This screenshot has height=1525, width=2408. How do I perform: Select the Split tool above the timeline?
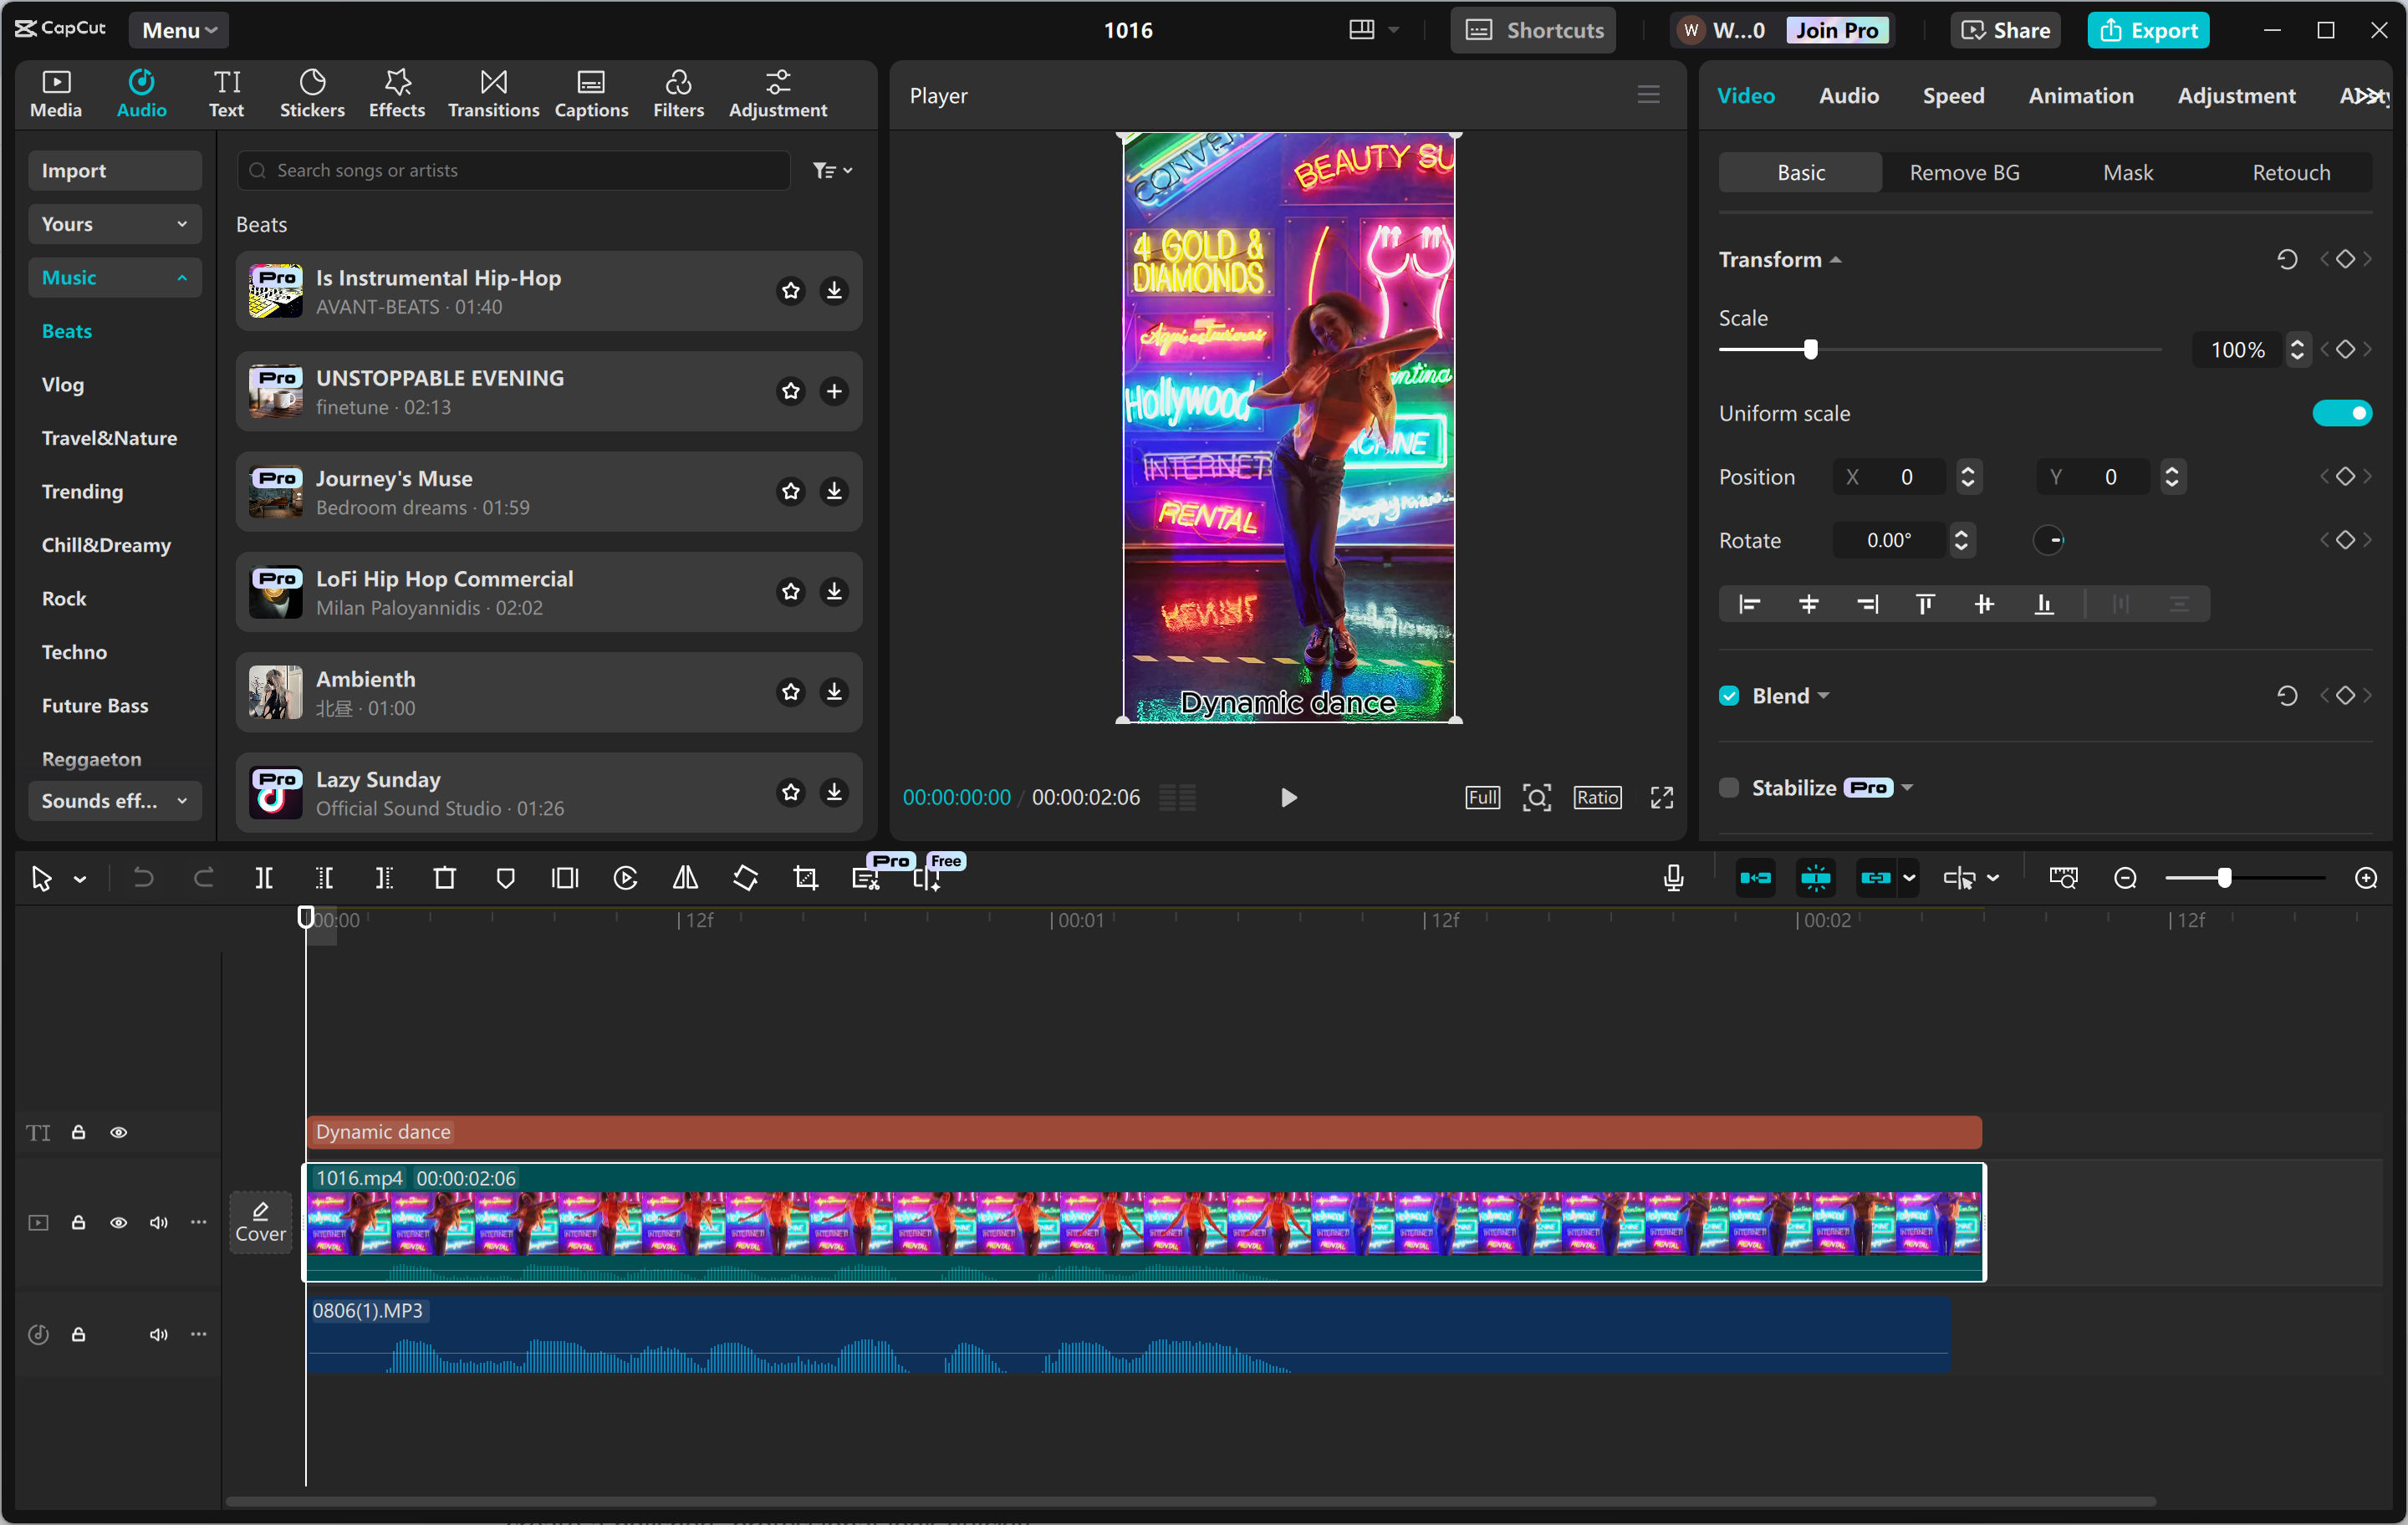pos(264,877)
